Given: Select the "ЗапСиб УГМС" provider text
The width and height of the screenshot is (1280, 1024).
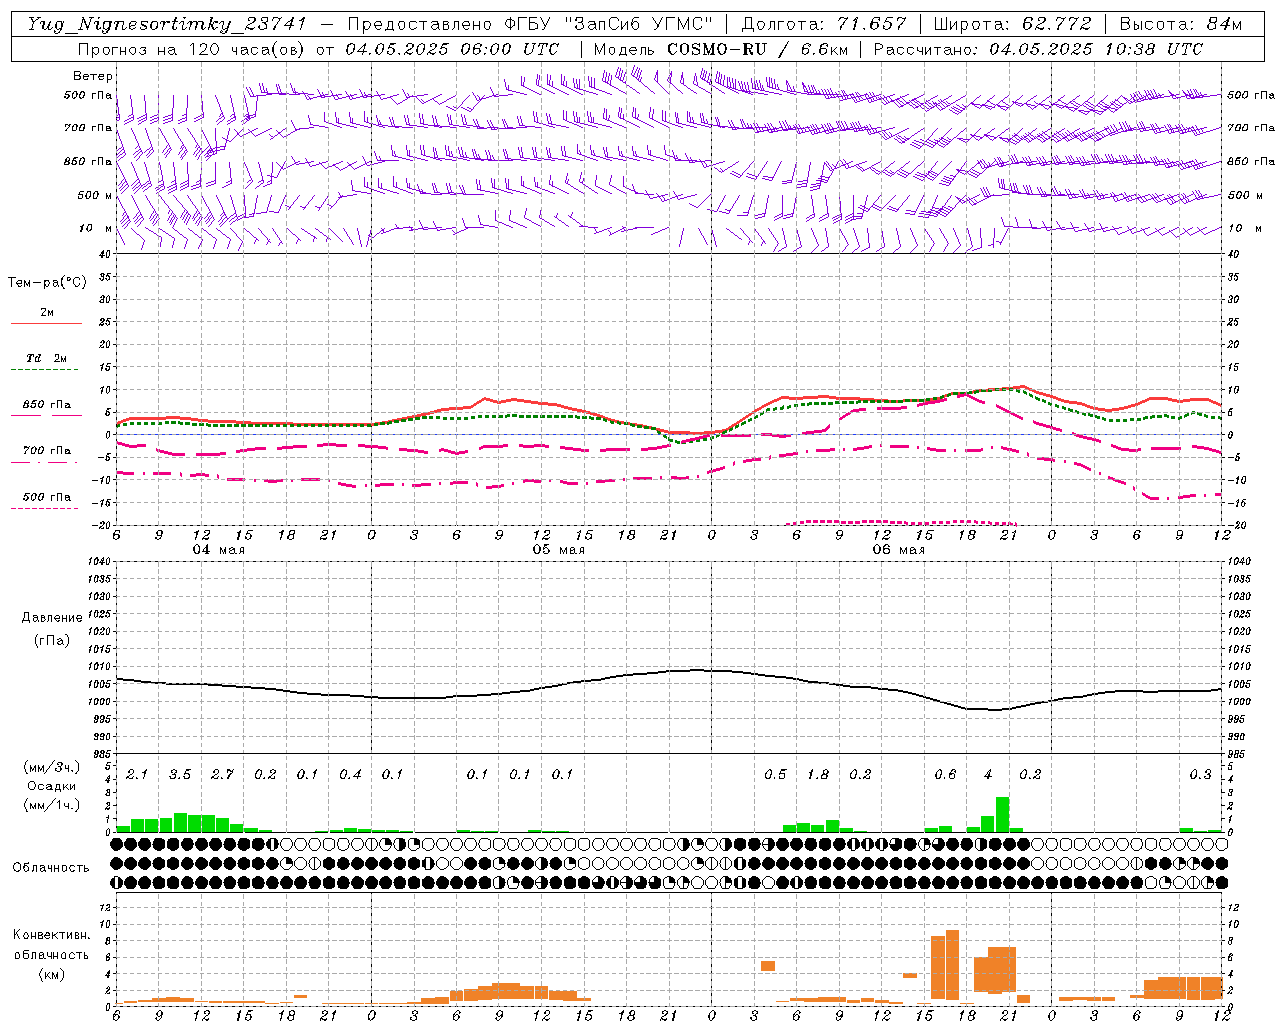Looking at the screenshot, I should (638, 24).
